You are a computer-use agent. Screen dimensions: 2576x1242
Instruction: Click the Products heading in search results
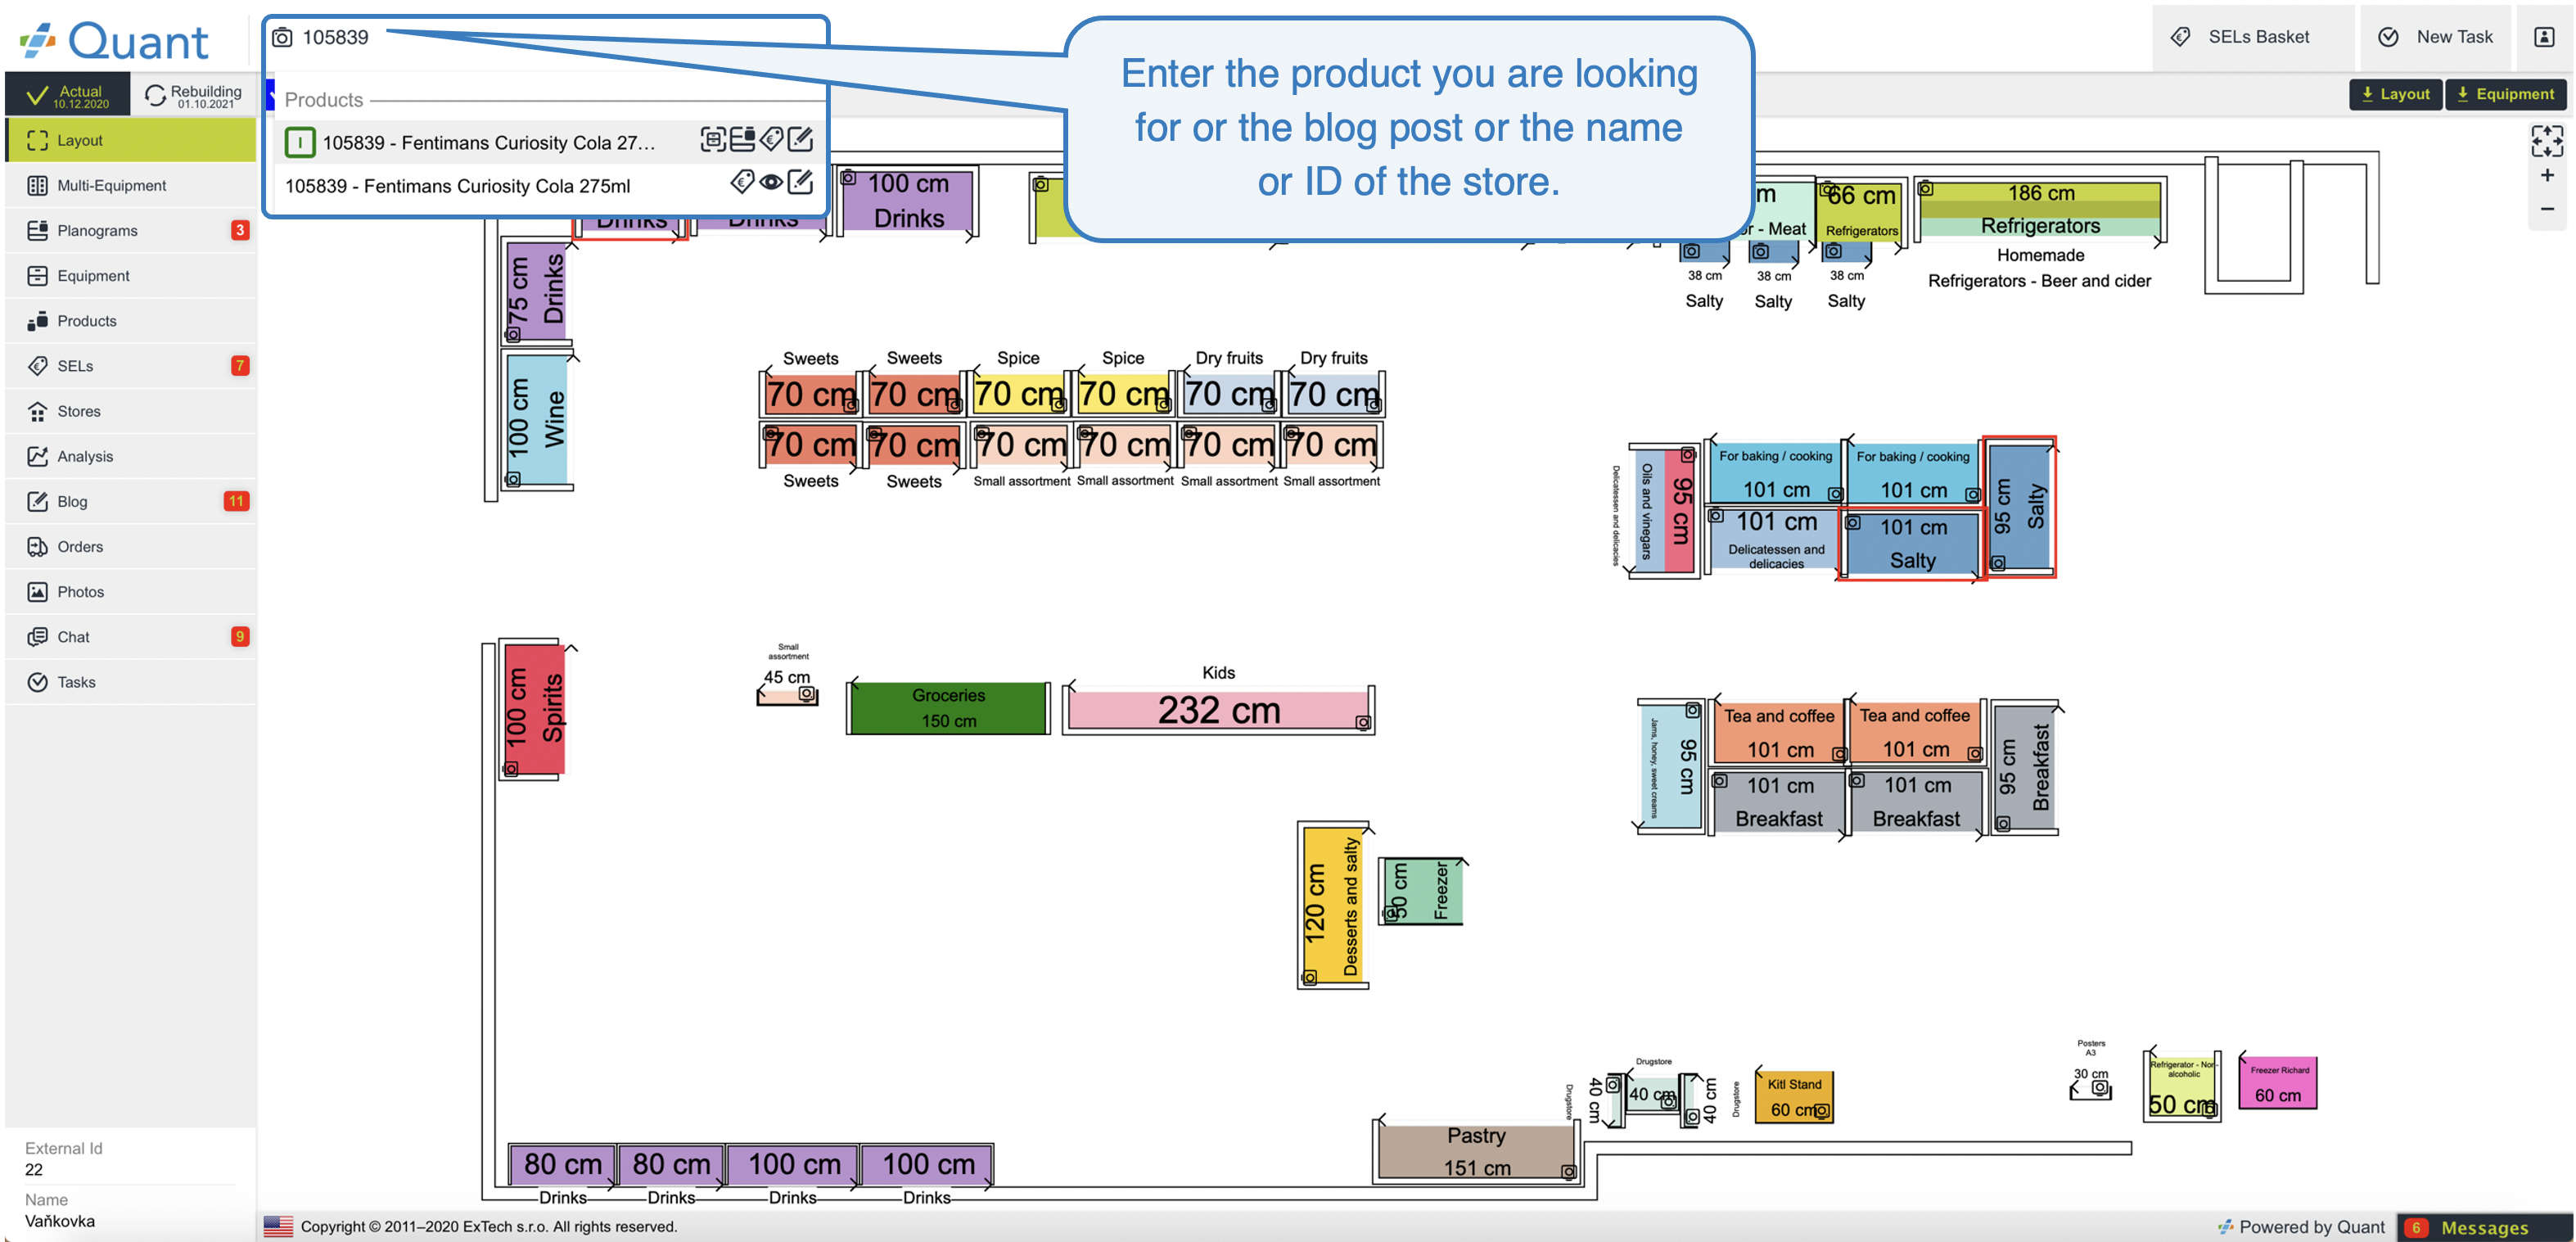[x=323, y=99]
